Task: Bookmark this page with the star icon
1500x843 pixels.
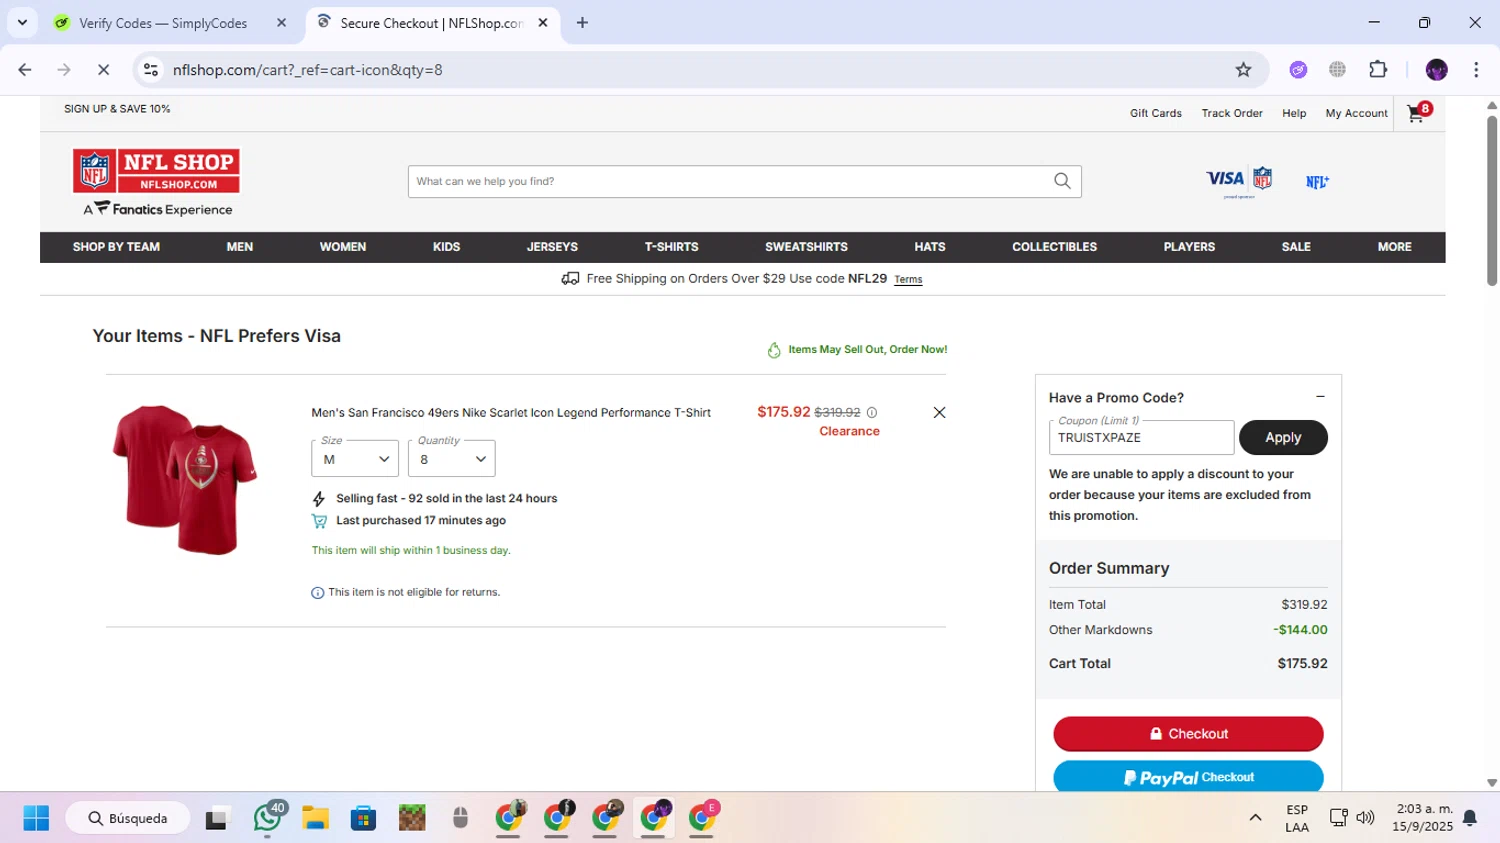Action: [x=1243, y=70]
